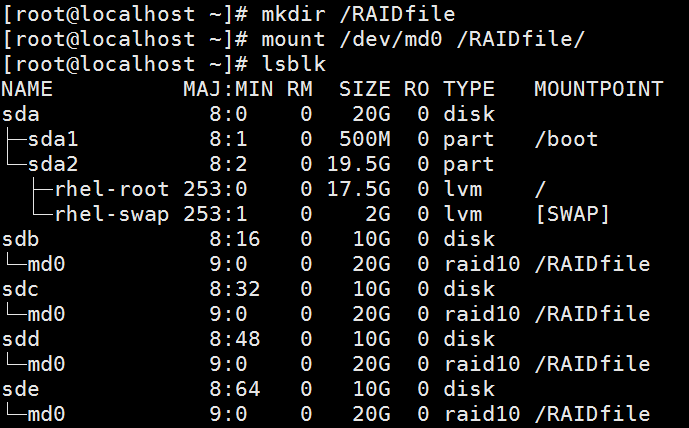Select the rhel-swap volume entry
The image size is (689, 428).
pyautogui.click(x=112, y=214)
